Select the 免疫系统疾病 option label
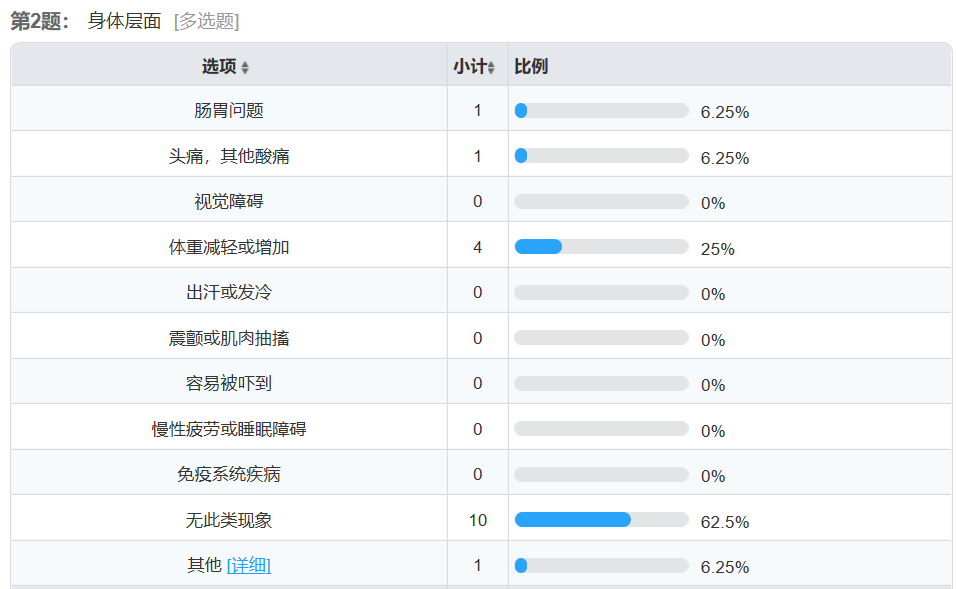Screen dimensions: 958x589 point(229,474)
